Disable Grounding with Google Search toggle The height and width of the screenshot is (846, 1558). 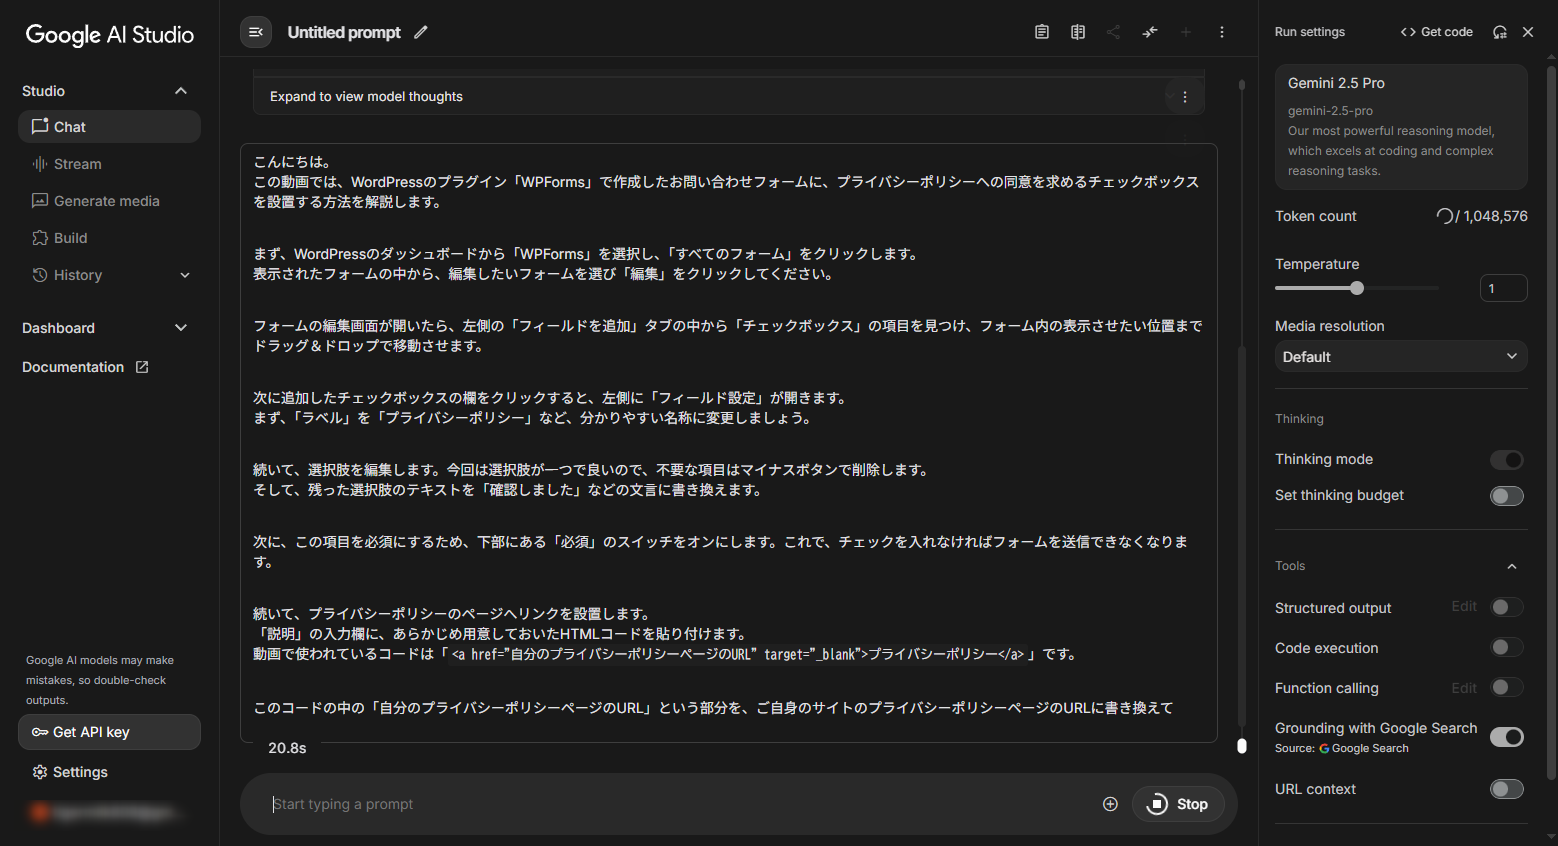pyautogui.click(x=1507, y=737)
